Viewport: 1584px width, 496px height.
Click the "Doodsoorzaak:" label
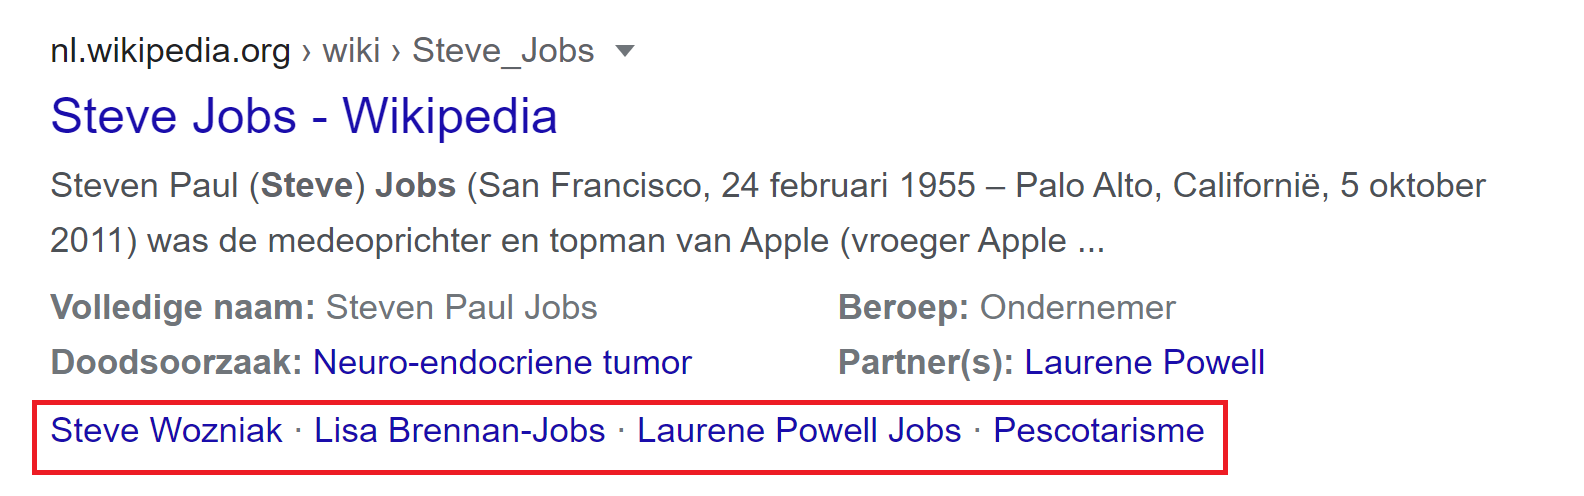coord(176,362)
